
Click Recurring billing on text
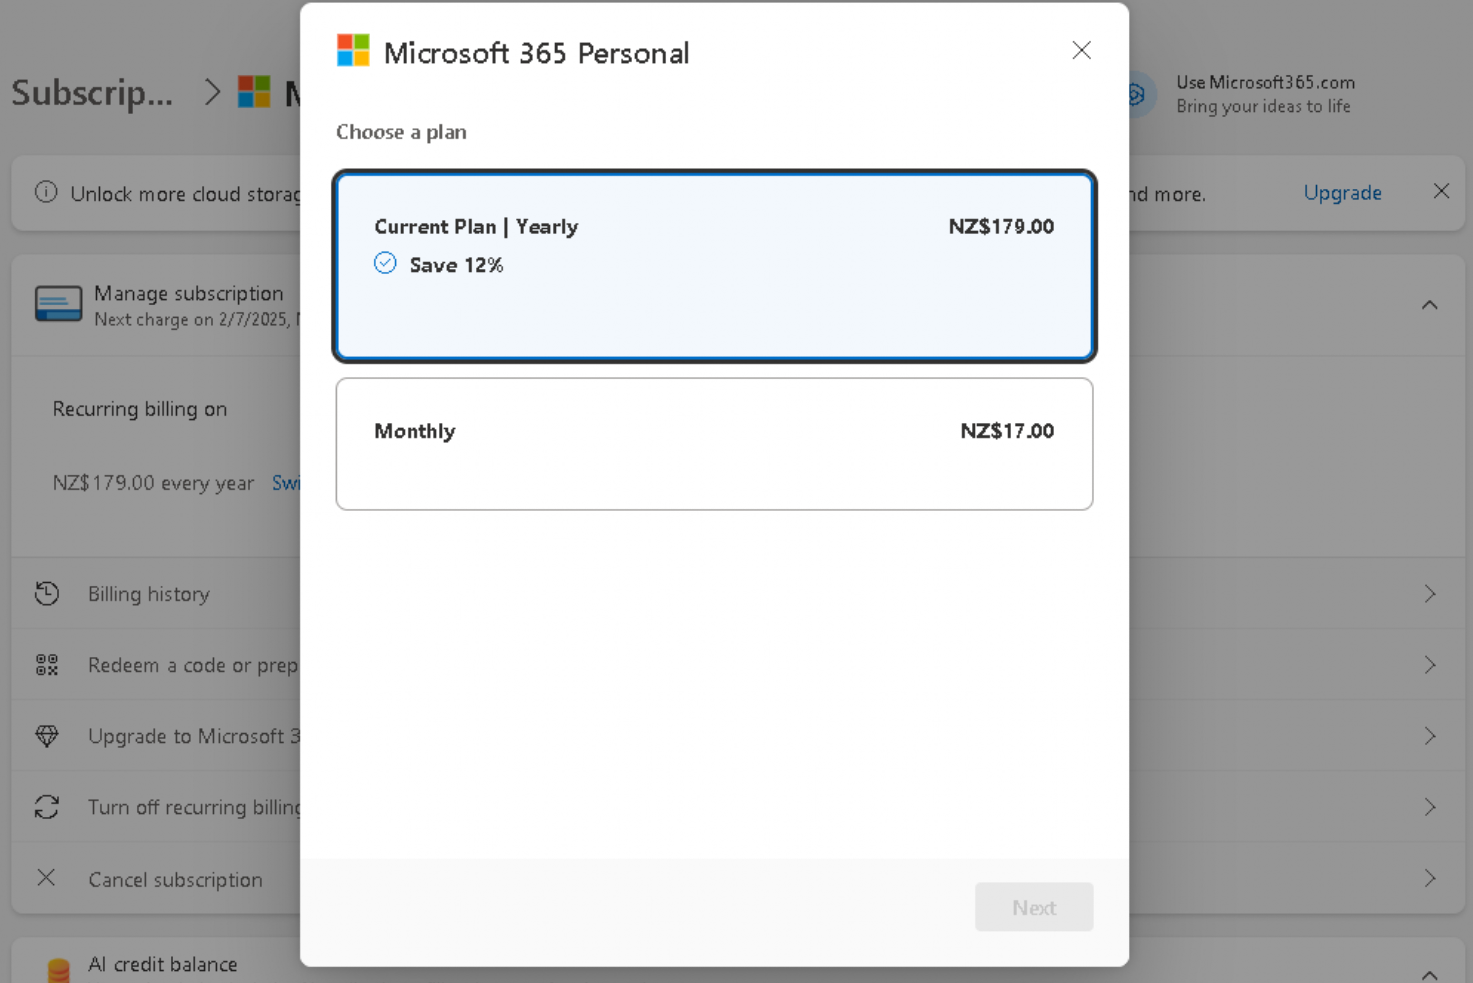click(140, 409)
